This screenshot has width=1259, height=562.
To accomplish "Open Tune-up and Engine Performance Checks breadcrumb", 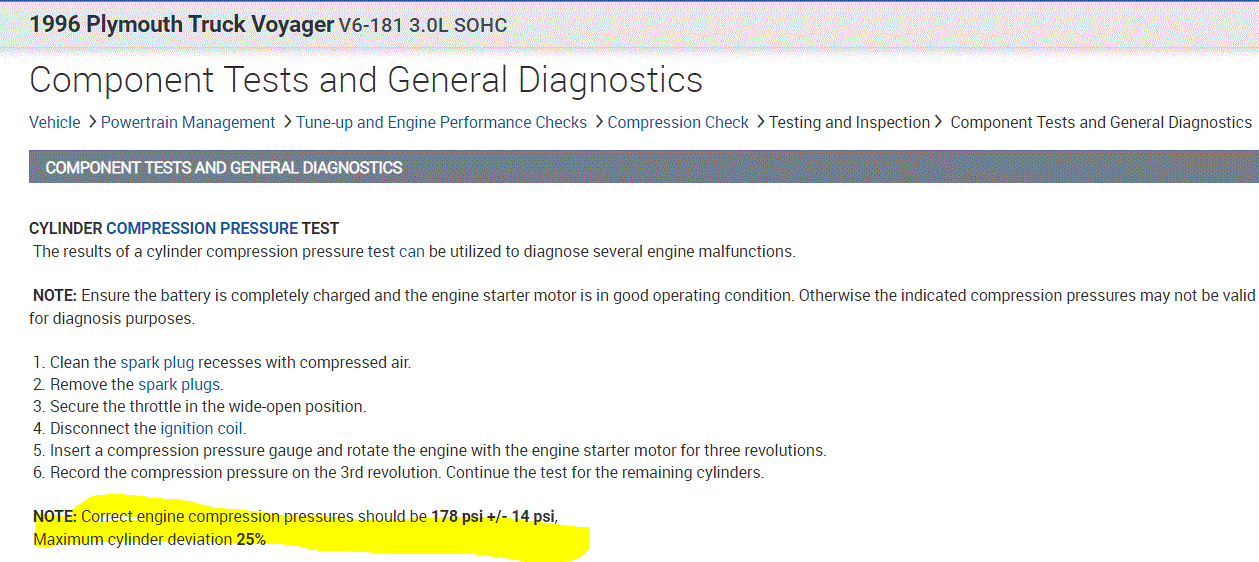I will 442,122.
